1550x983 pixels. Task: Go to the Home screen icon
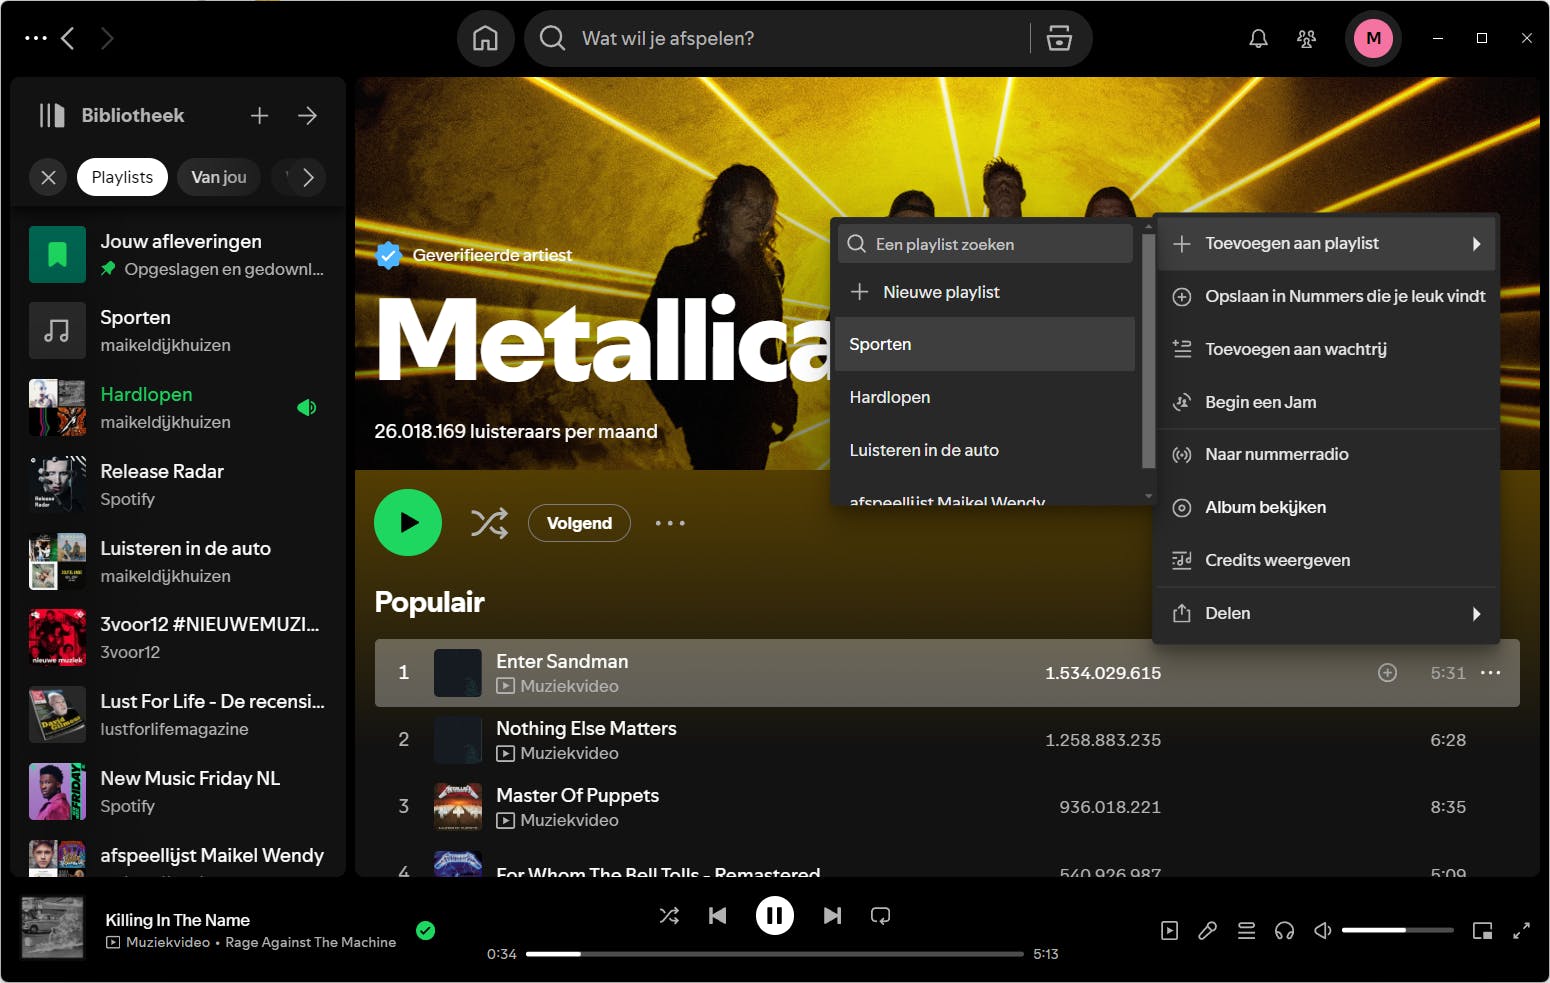click(485, 39)
